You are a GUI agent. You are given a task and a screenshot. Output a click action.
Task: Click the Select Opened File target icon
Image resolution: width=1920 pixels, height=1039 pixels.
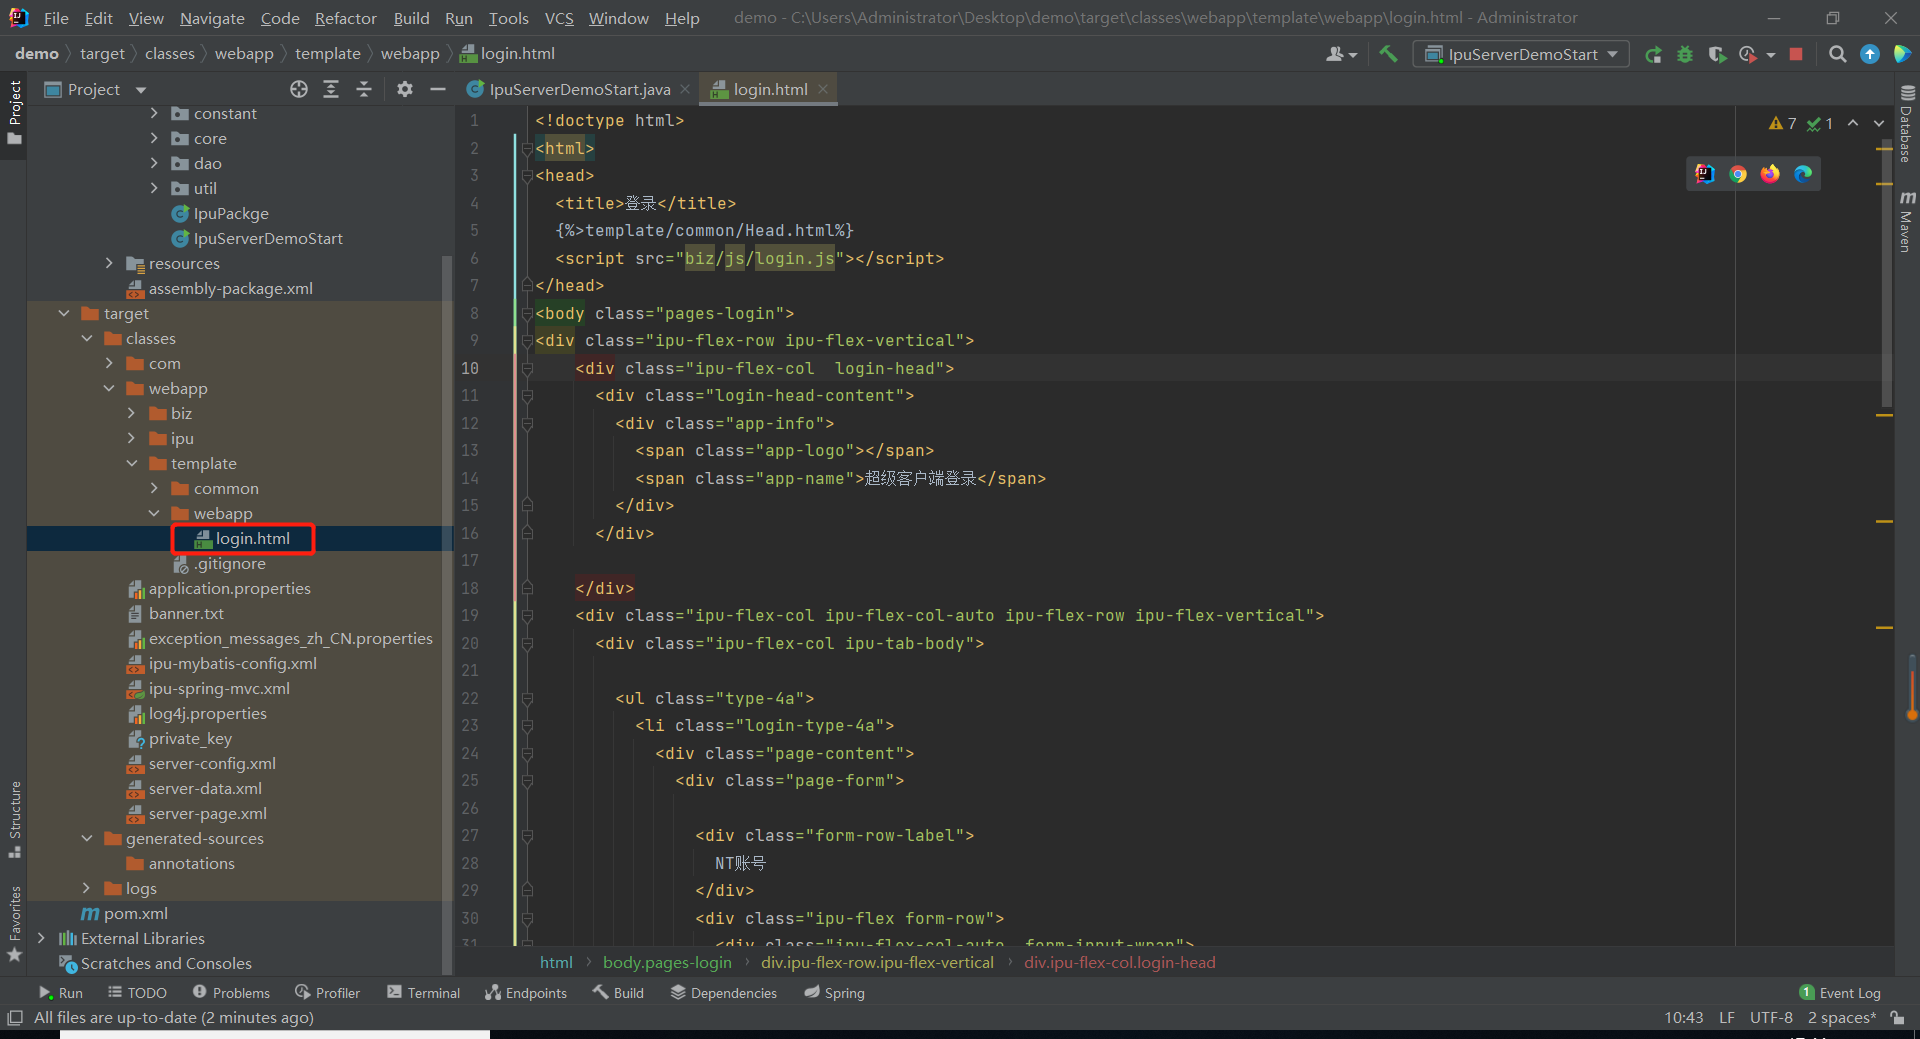(x=299, y=89)
